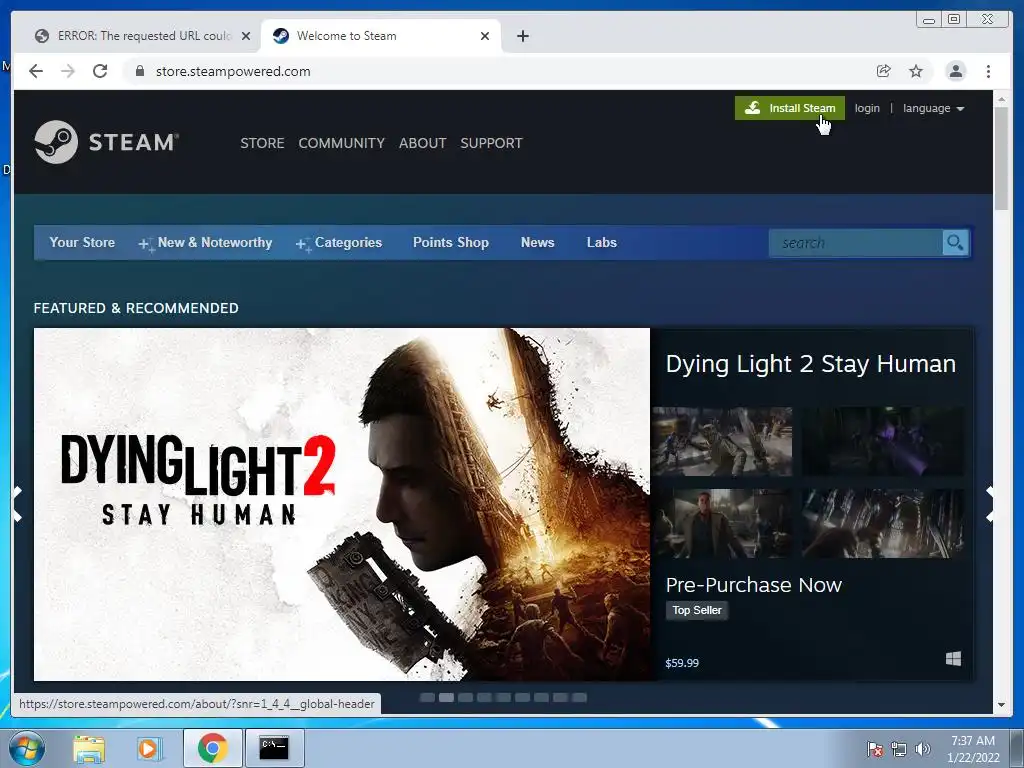
Task: Reload the Steam store page
Action: pyautogui.click(x=100, y=71)
